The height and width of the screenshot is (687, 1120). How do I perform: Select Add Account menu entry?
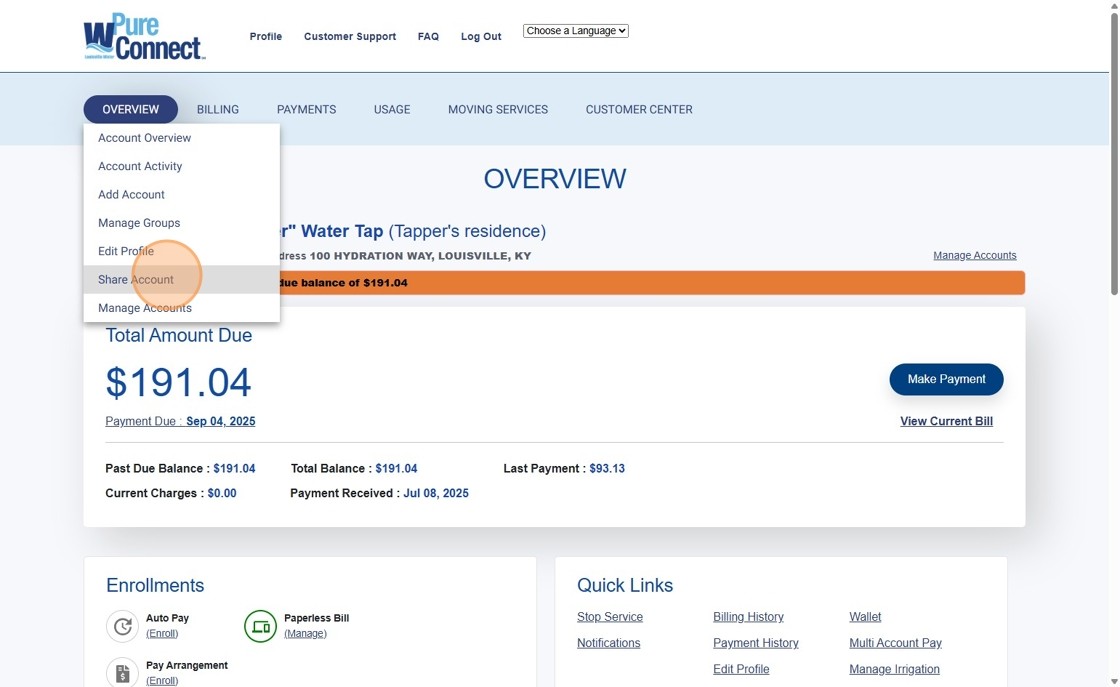[131, 195]
